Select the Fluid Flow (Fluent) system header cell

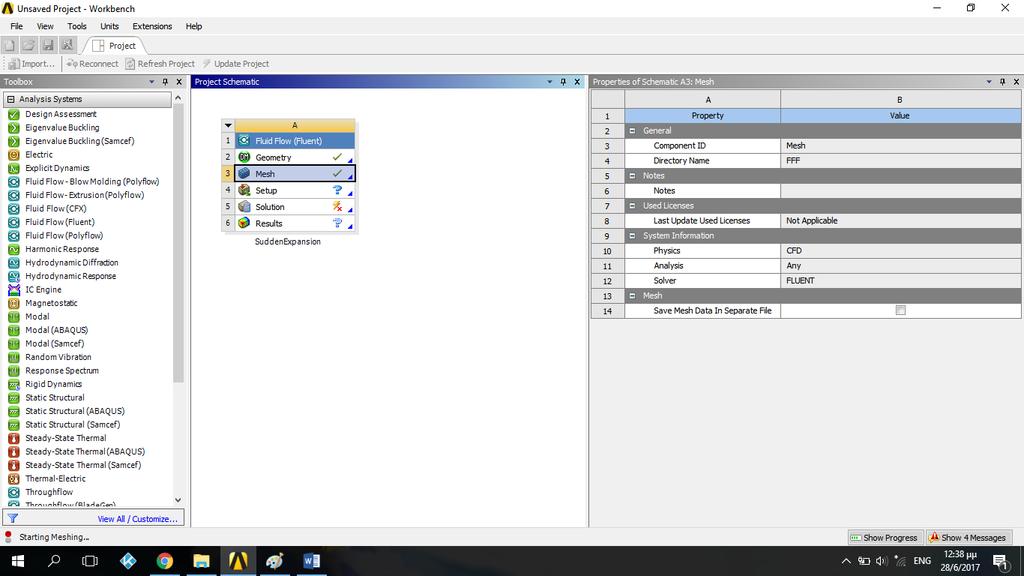point(295,141)
